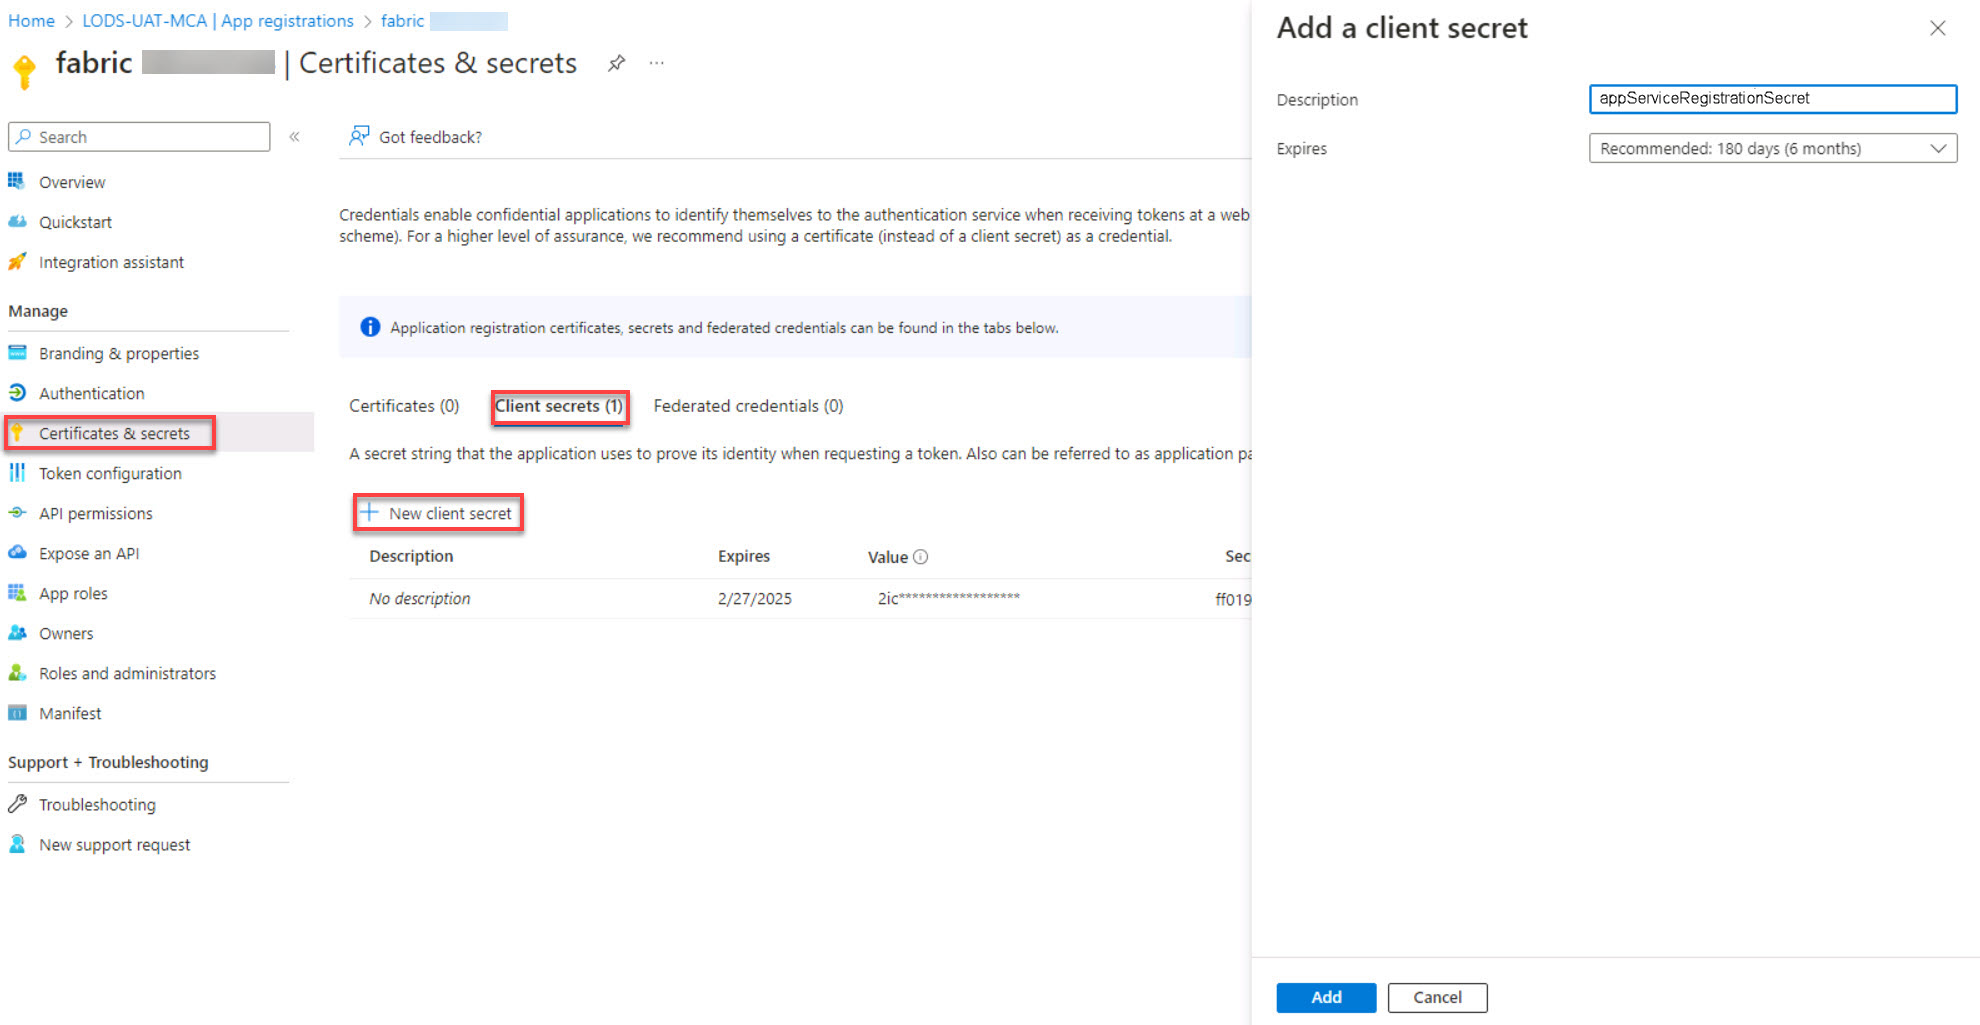
Task: Click the Description text field
Action: [x=1772, y=98]
